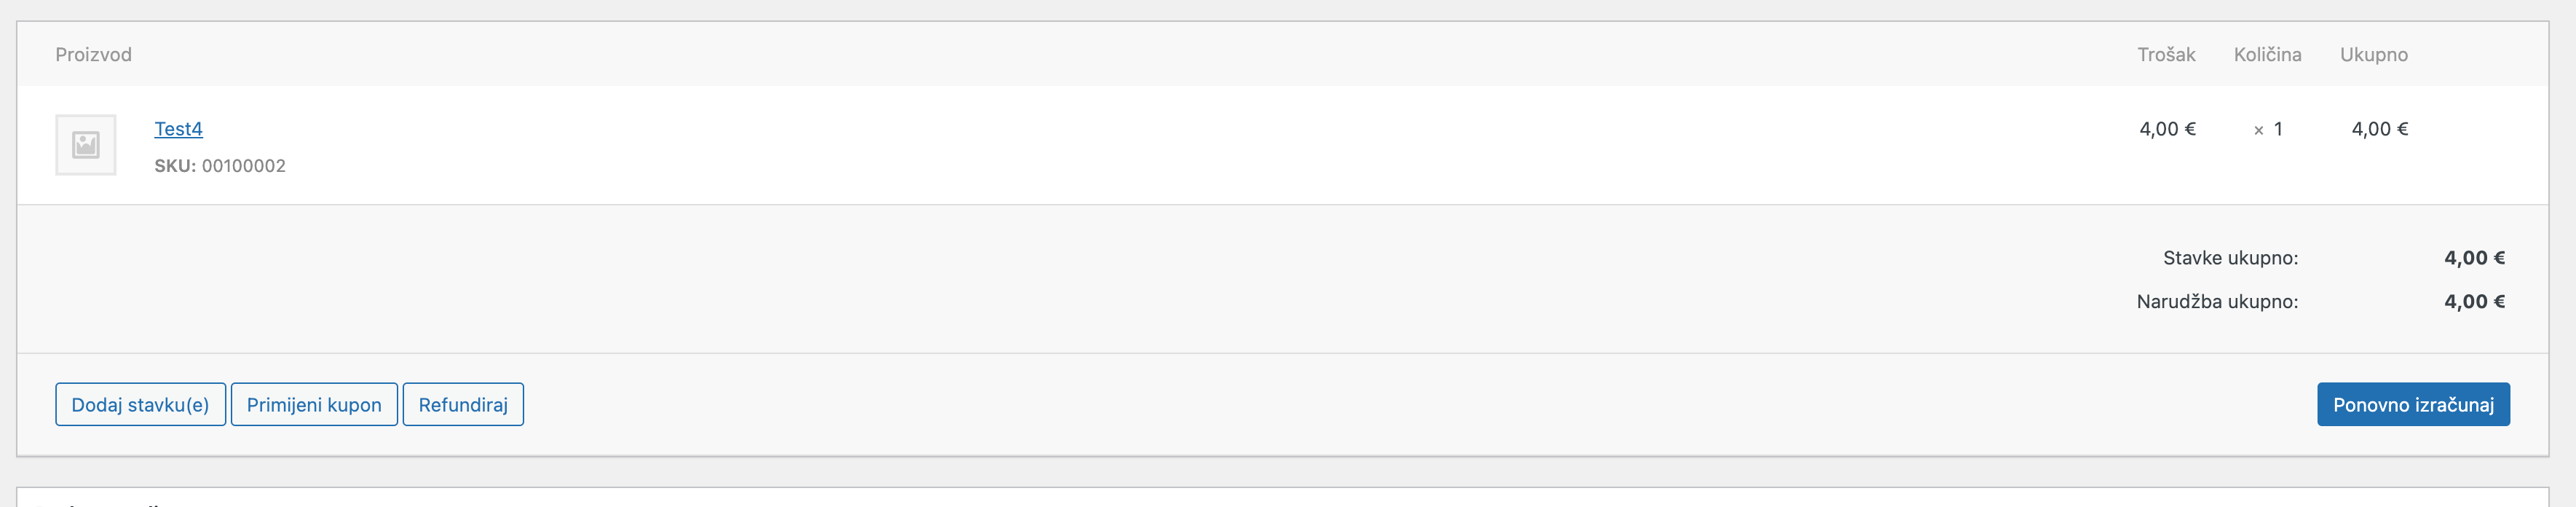Open the Test4 product link
The image size is (2576, 507).
(178, 128)
